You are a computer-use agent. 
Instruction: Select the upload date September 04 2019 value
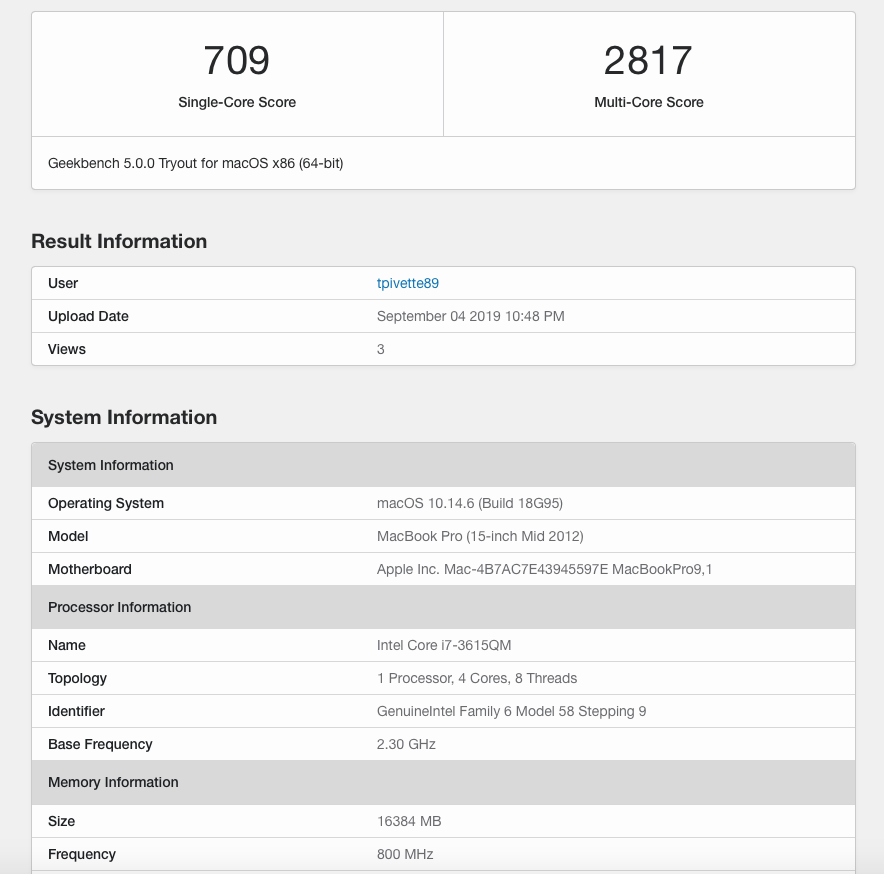pos(470,316)
